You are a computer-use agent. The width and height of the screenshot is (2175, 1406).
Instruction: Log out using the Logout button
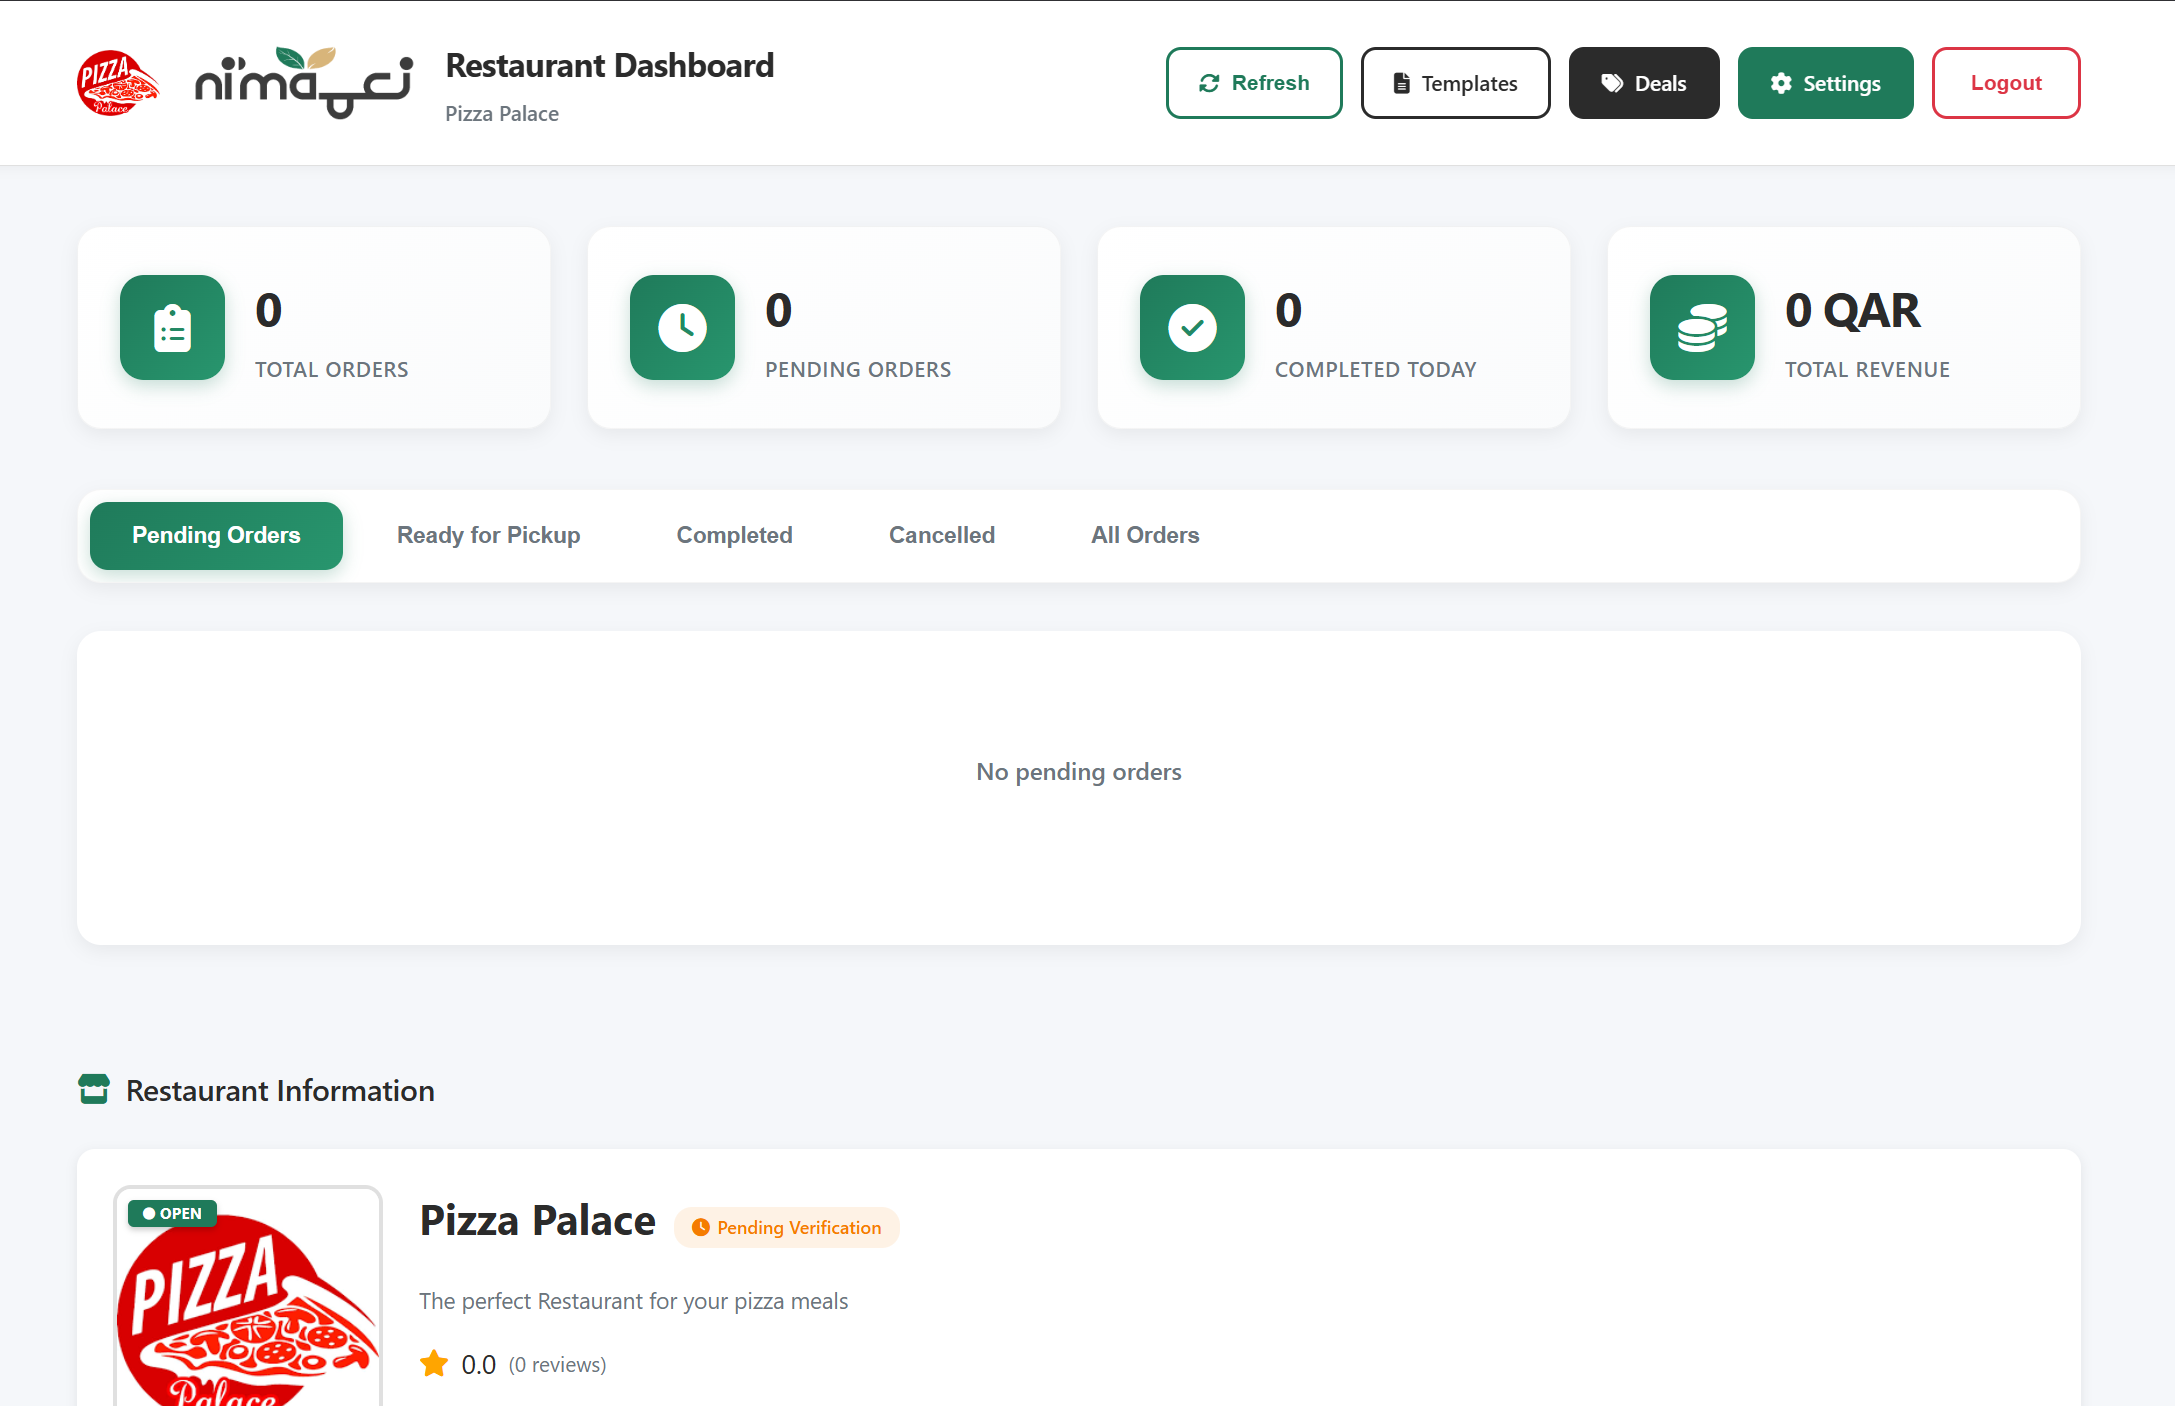(x=2005, y=83)
